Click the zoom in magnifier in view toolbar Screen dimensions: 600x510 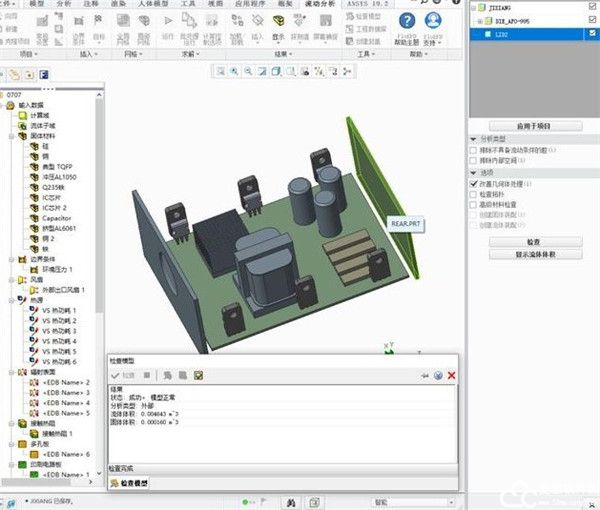pyautogui.click(x=234, y=72)
